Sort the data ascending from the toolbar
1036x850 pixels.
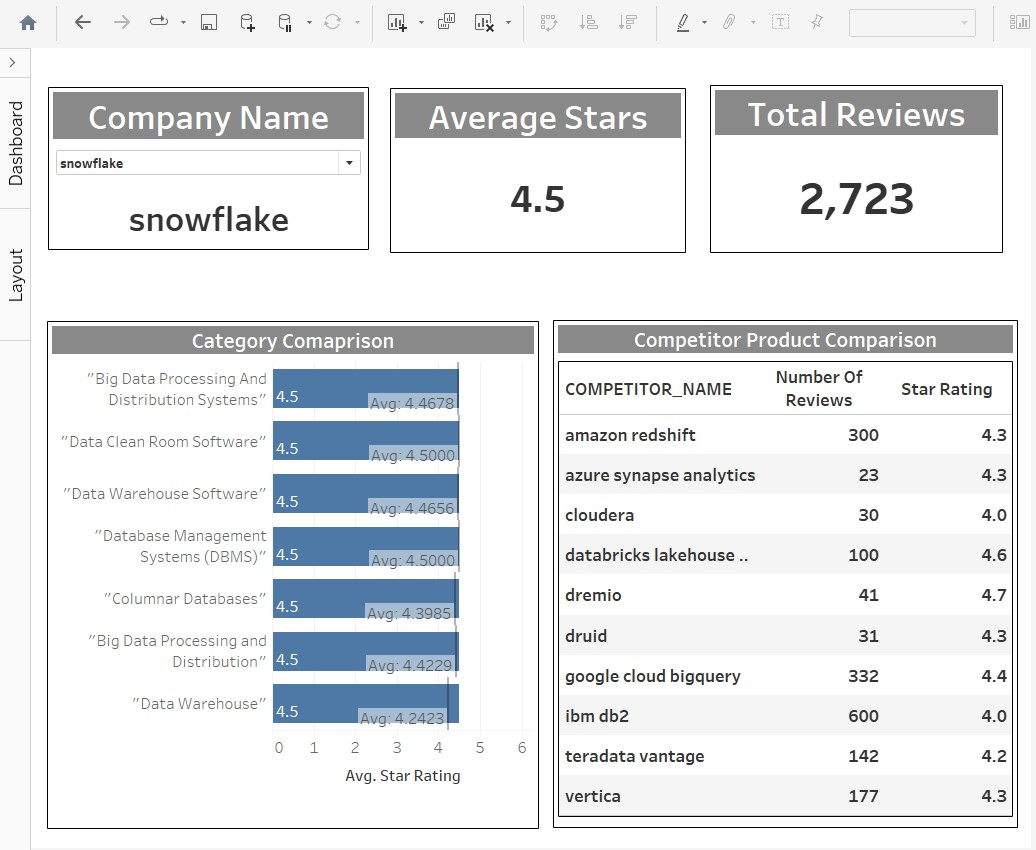(x=589, y=22)
